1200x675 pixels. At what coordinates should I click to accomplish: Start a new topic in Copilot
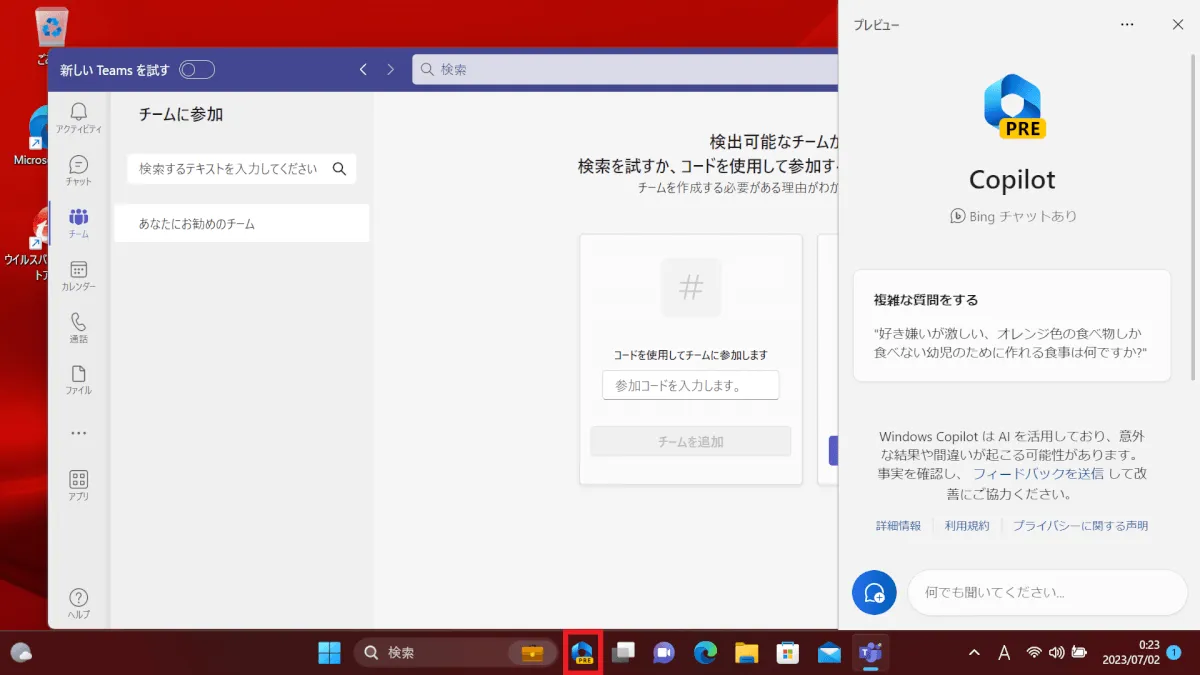pyautogui.click(x=874, y=592)
